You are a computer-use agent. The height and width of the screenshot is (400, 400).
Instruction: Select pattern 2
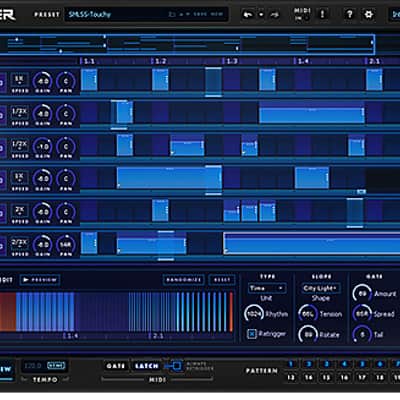pyautogui.click(x=309, y=364)
